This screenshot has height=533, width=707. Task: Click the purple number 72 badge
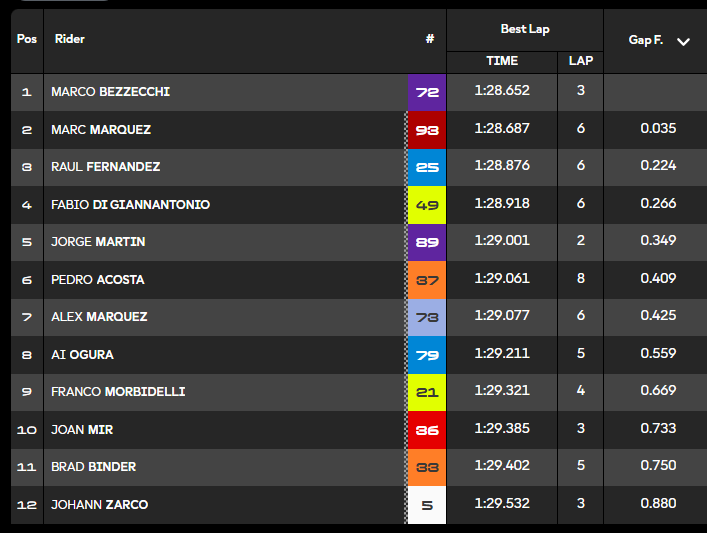pyautogui.click(x=427, y=92)
